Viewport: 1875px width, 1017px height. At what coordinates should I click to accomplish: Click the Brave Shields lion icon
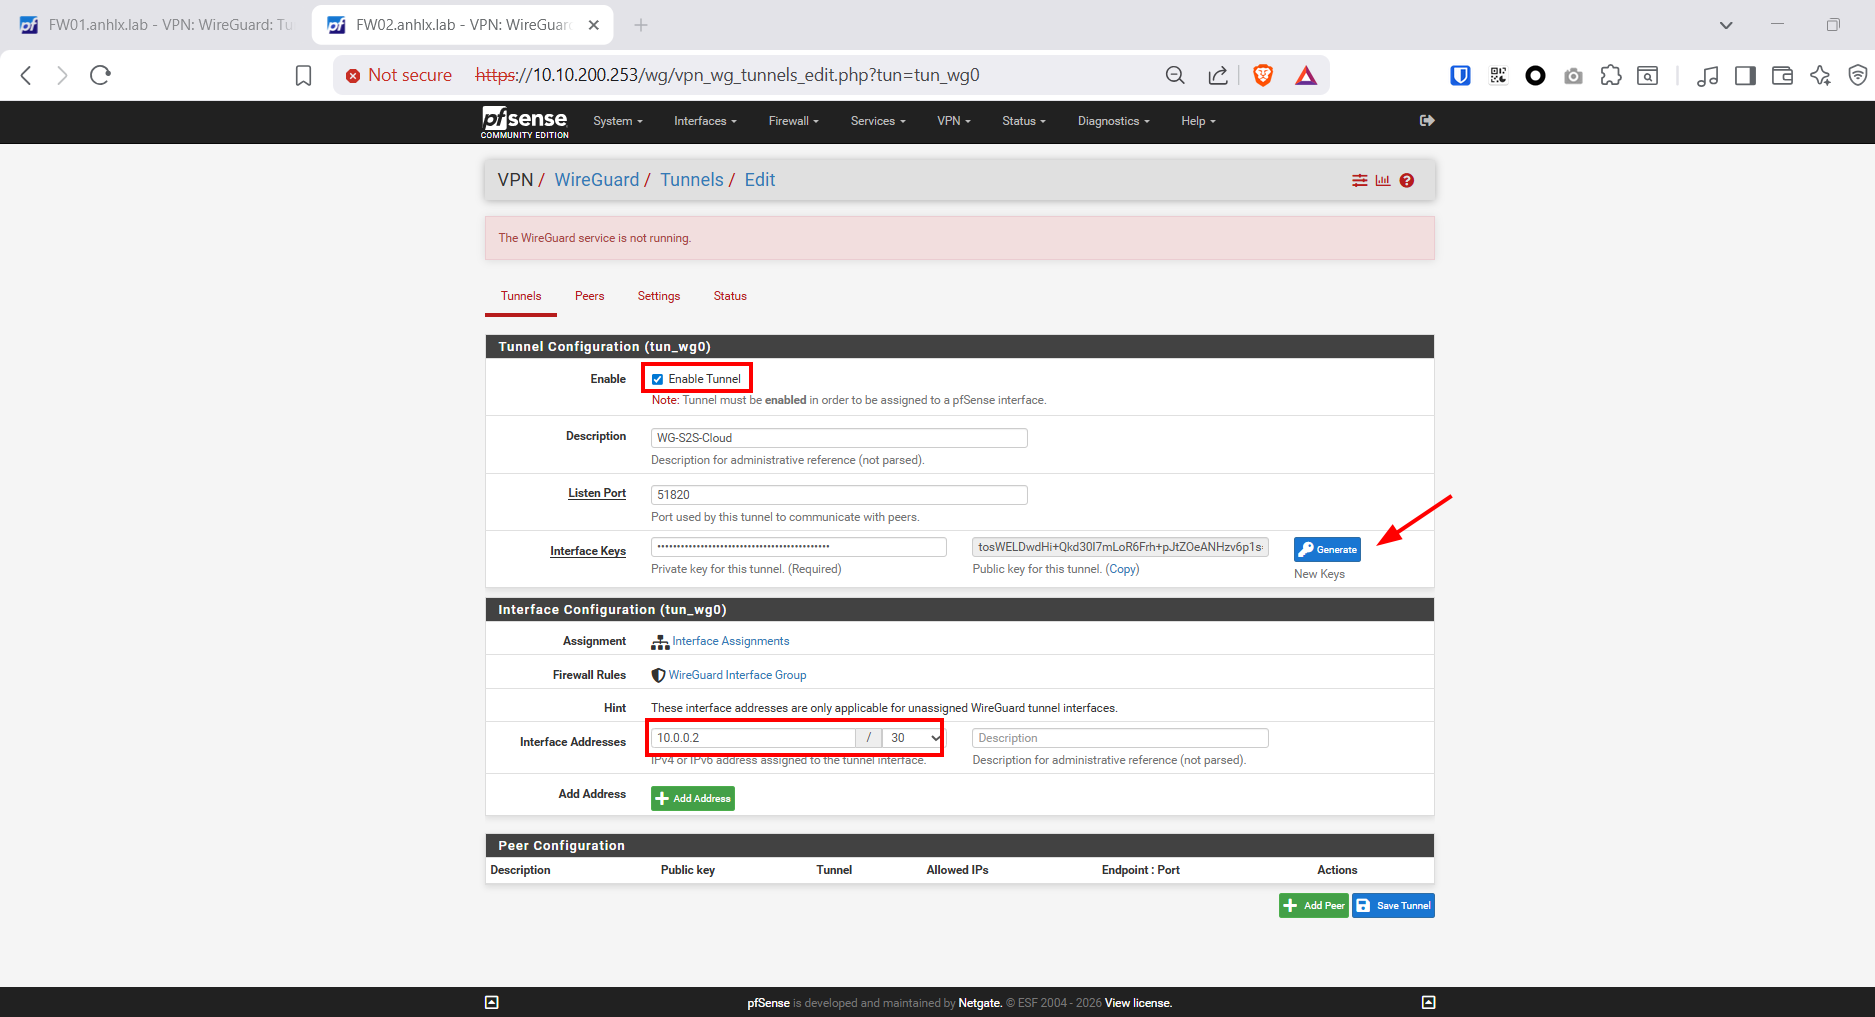(x=1263, y=75)
